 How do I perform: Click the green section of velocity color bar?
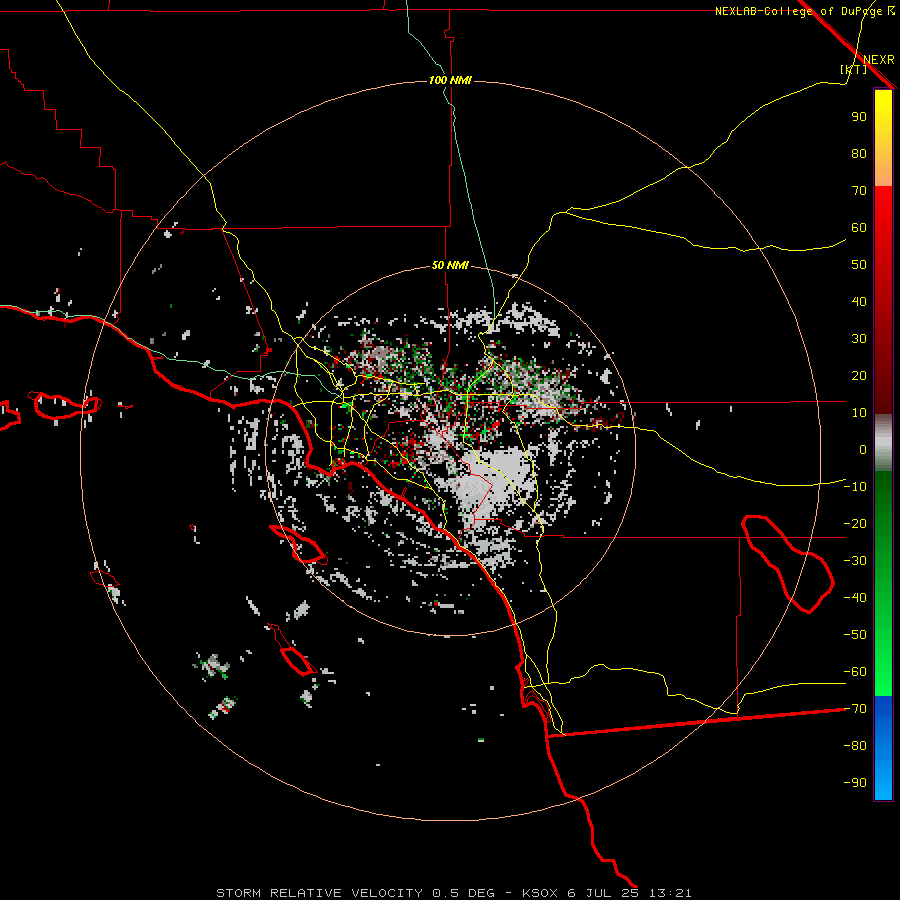tap(883, 583)
